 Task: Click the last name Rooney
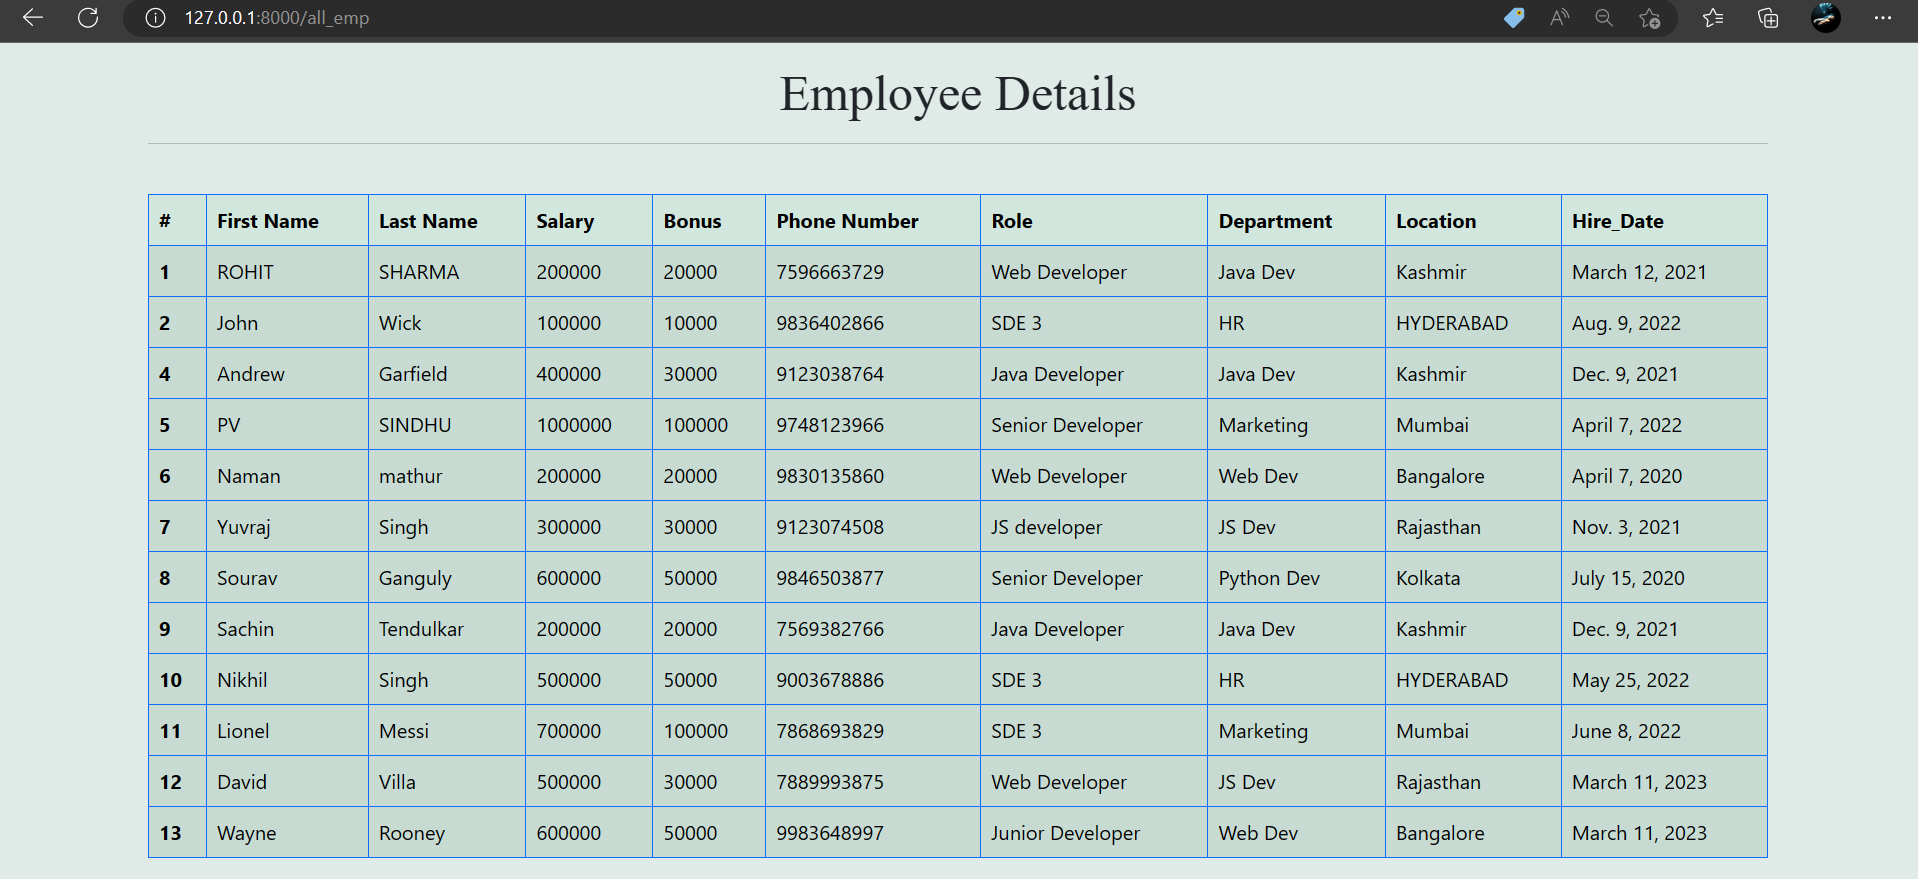click(x=412, y=833)
